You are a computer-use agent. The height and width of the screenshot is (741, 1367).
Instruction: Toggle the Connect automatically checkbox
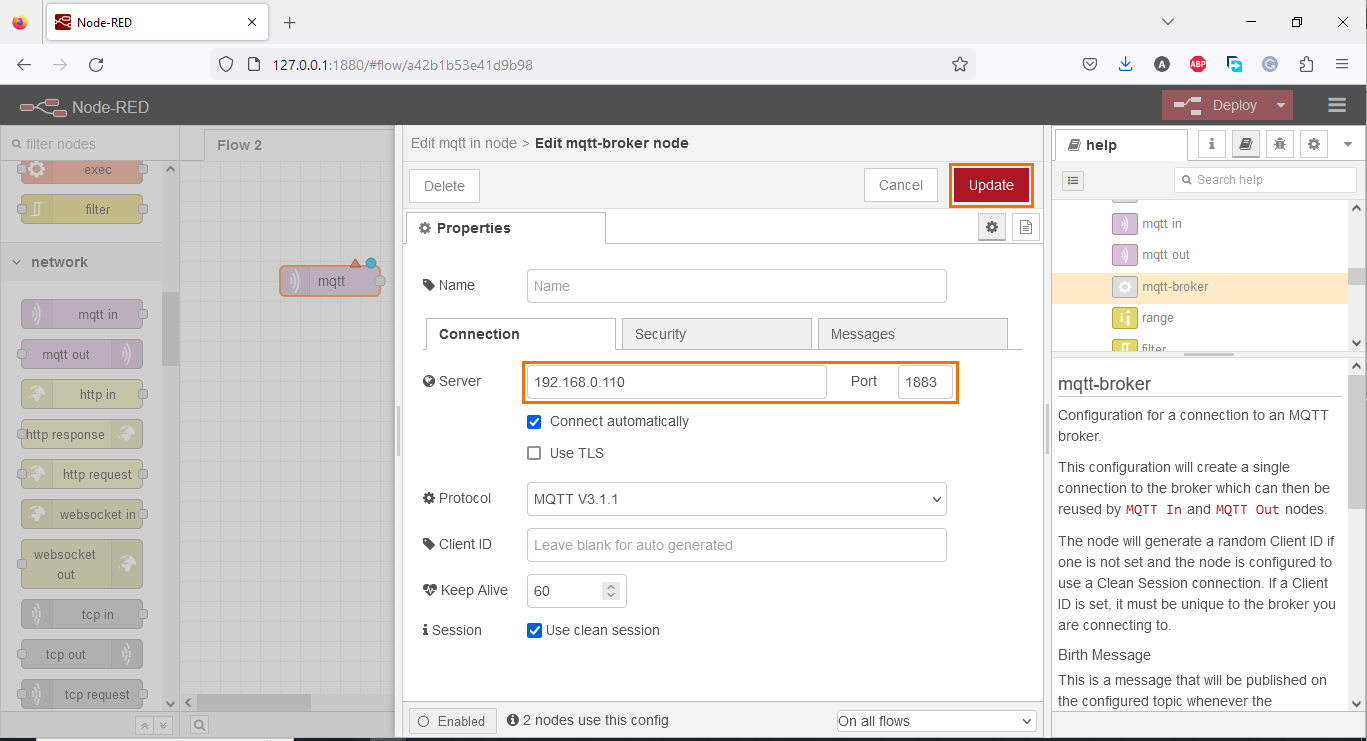(534, 422)
